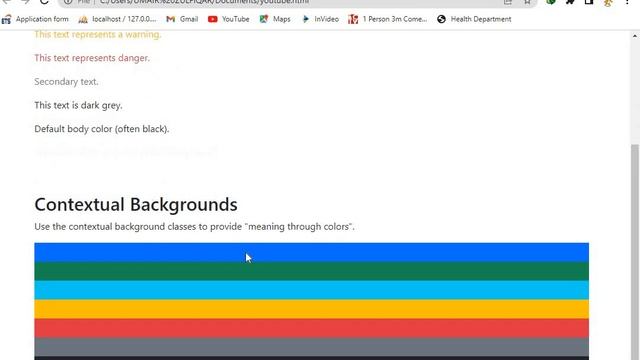
Task: Click the page scrollbar thumb
Action: pos(635,252)
